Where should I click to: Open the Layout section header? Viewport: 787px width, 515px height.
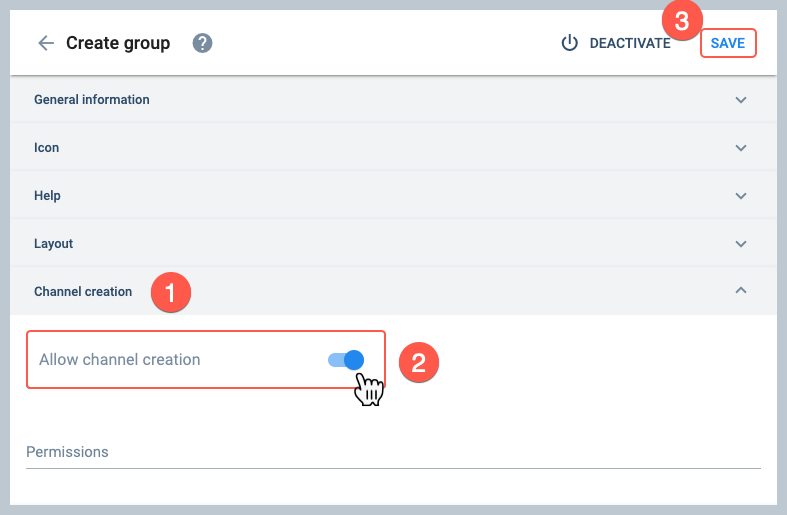(393, 243)
